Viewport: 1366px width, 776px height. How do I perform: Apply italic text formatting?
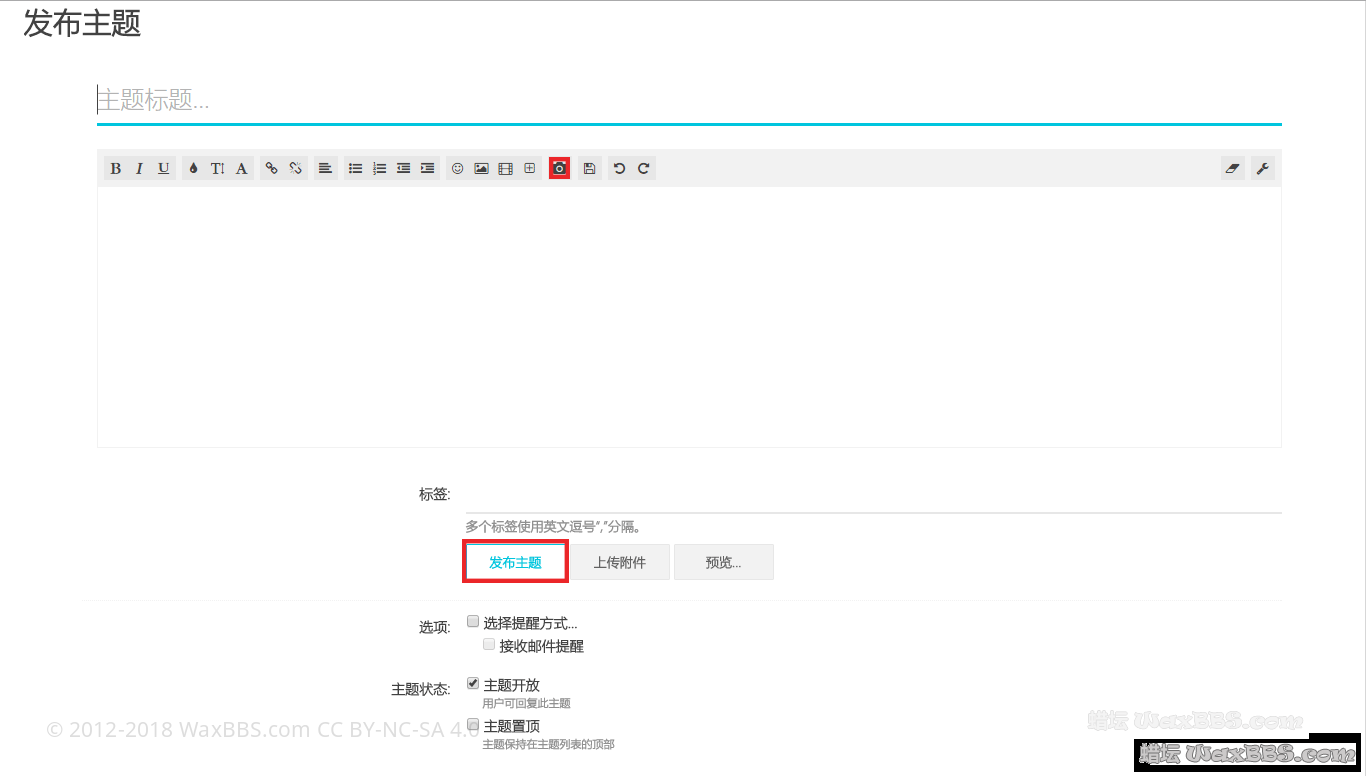coord(140,169)
